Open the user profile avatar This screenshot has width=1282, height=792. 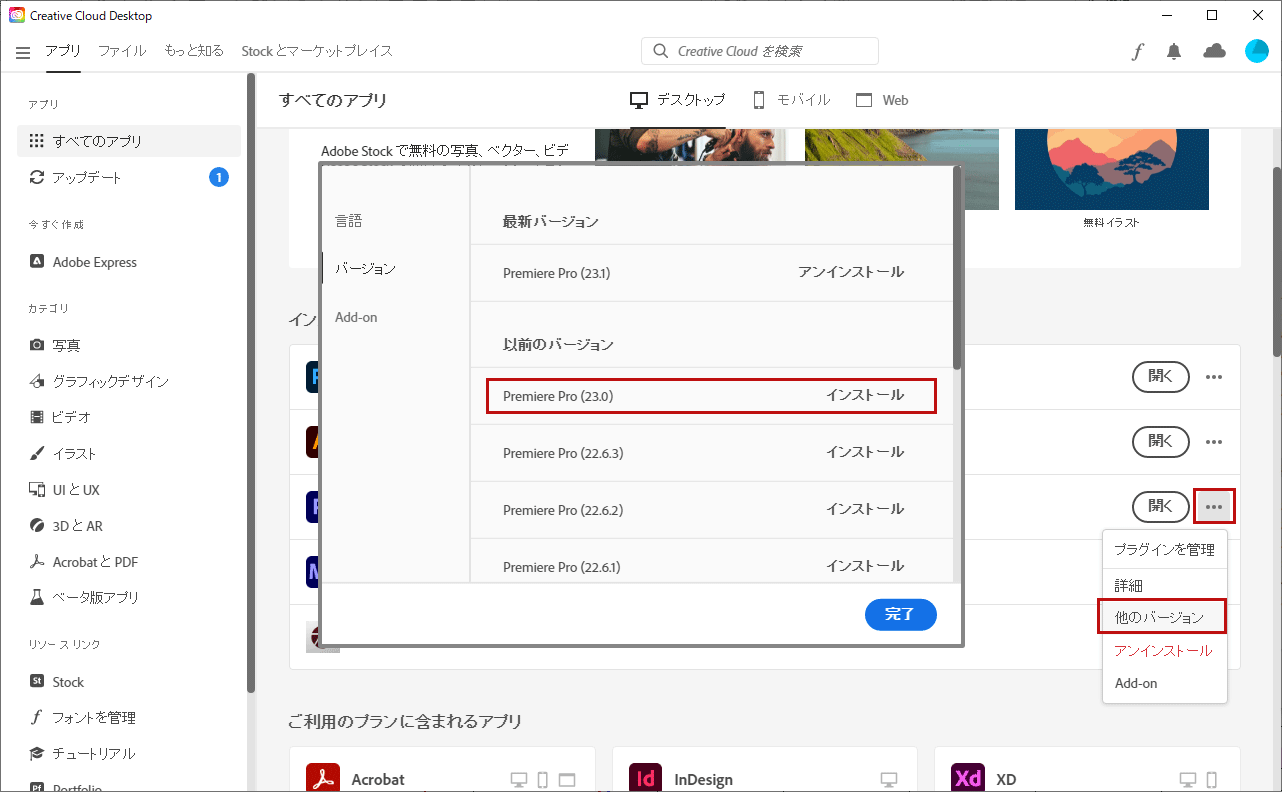[x=1256, y=51]
